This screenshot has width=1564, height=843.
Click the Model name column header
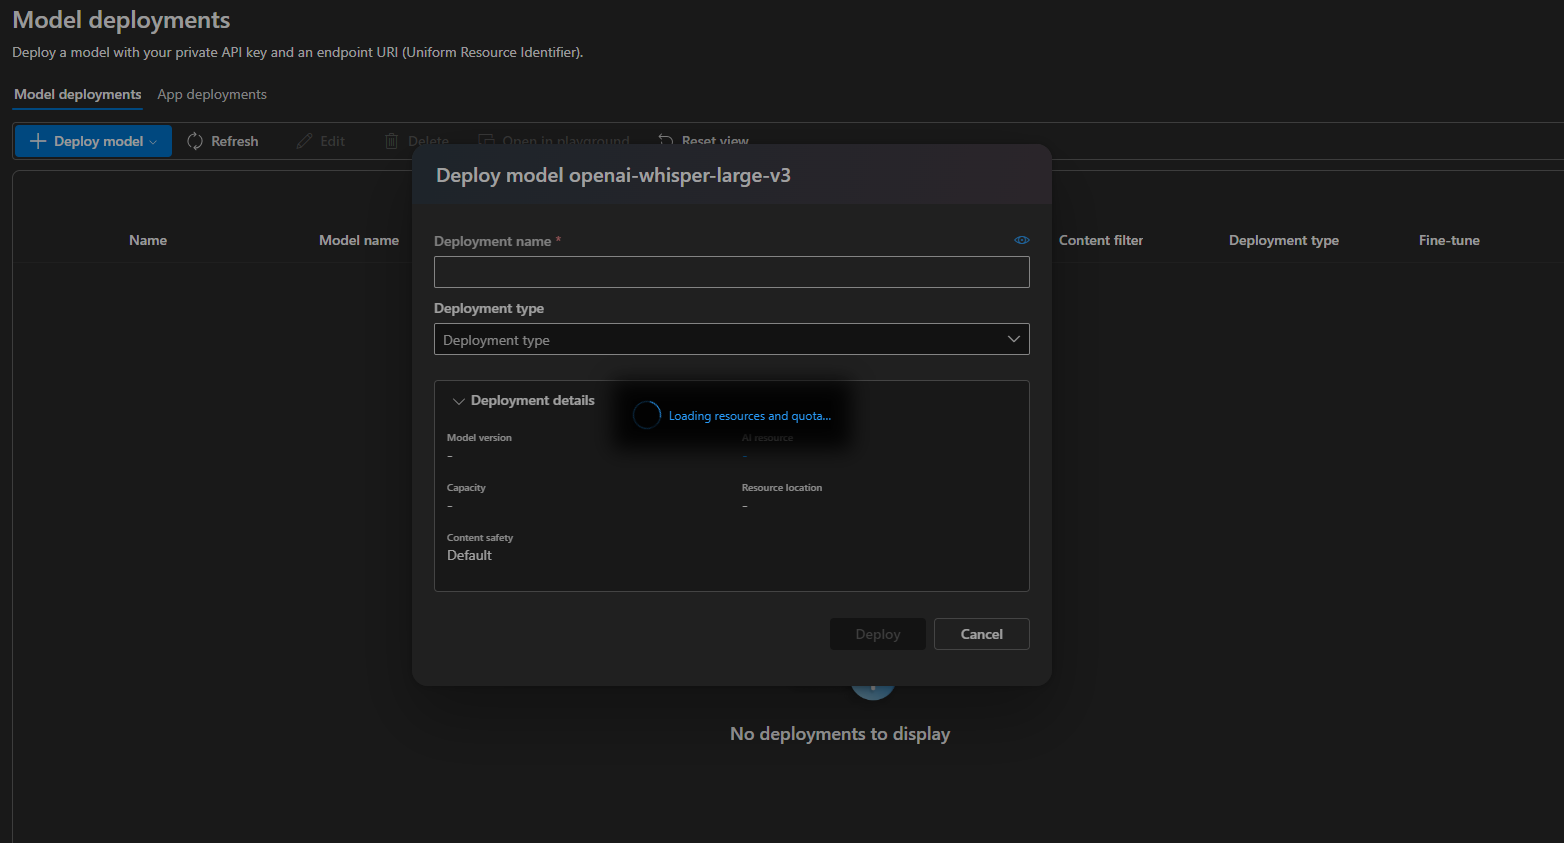359,240
